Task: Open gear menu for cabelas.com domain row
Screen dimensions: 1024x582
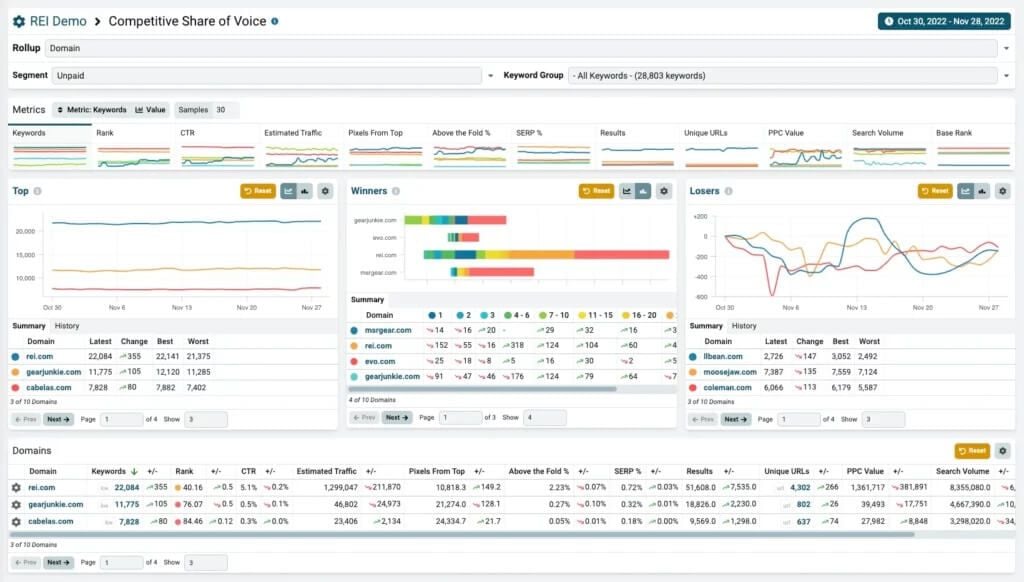Action: click(16, 521)
